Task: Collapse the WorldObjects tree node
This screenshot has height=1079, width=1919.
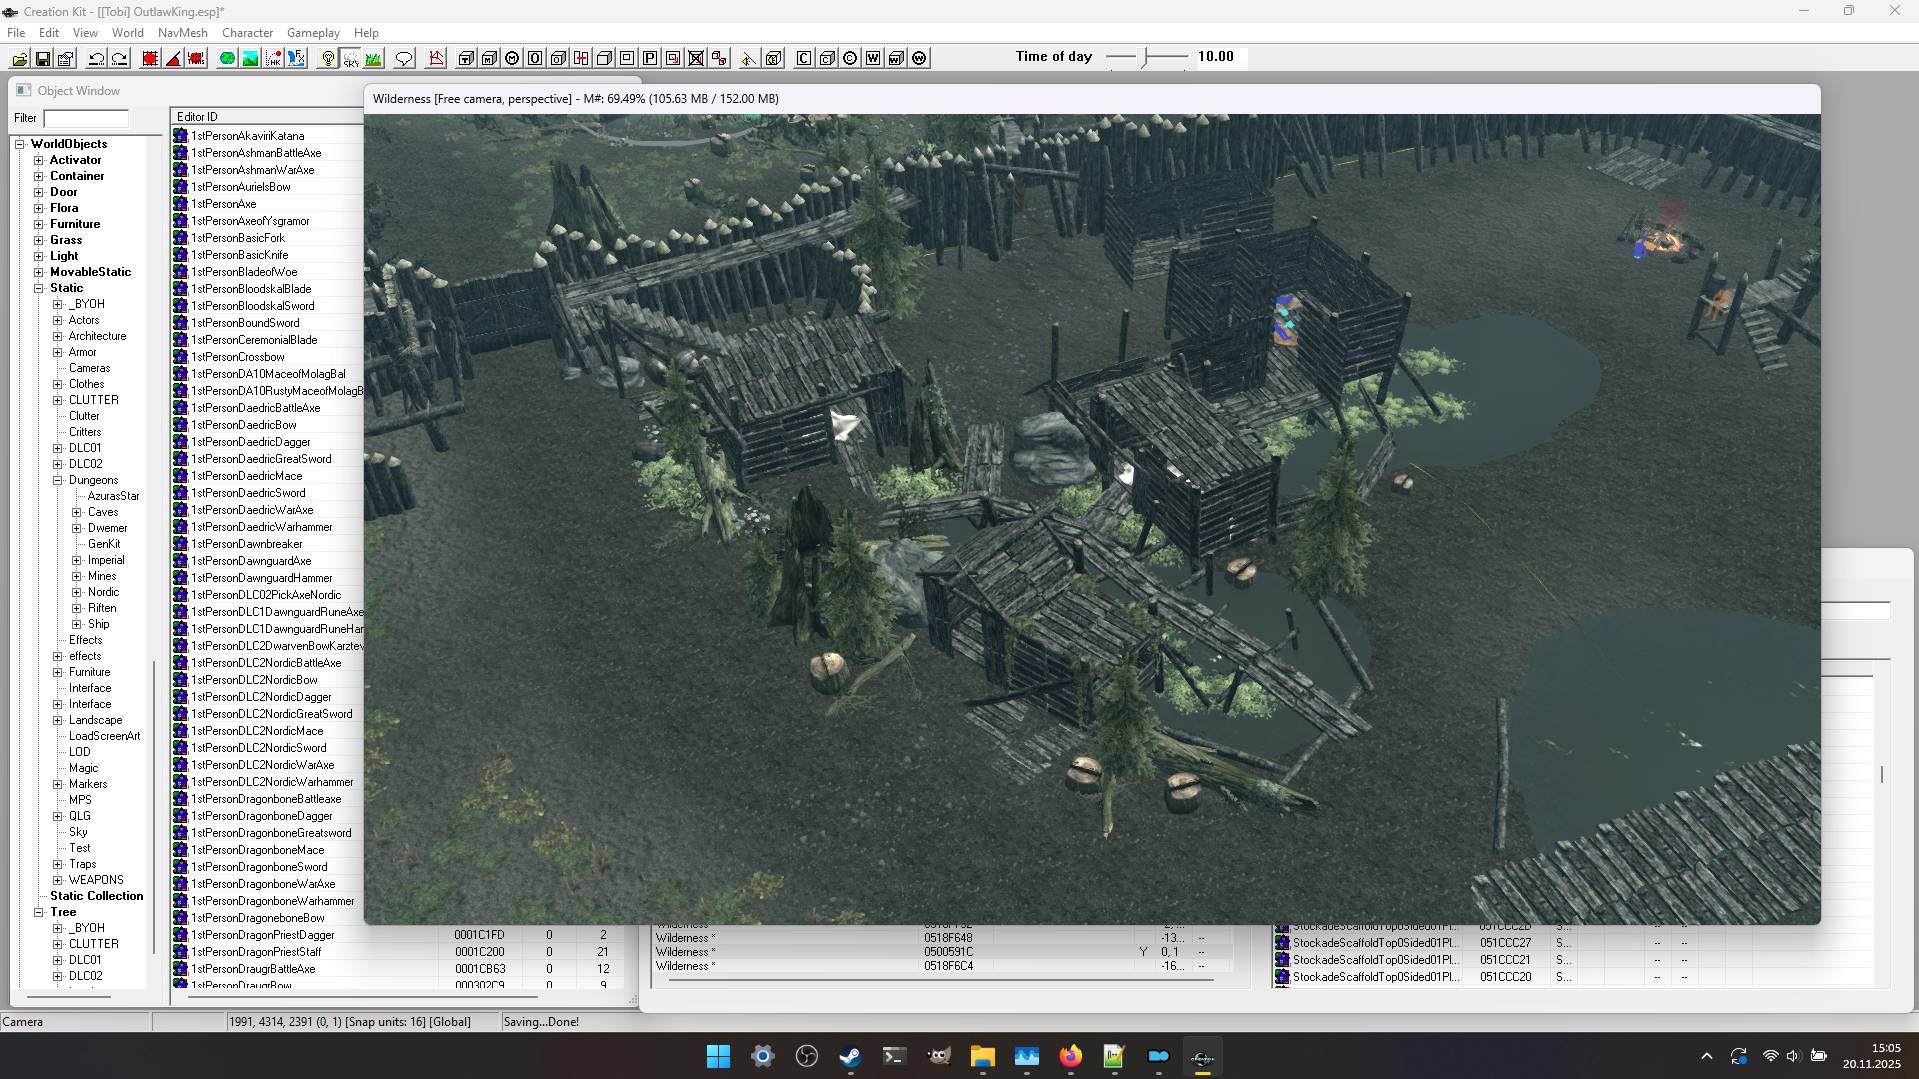Action: click(19, 144)
